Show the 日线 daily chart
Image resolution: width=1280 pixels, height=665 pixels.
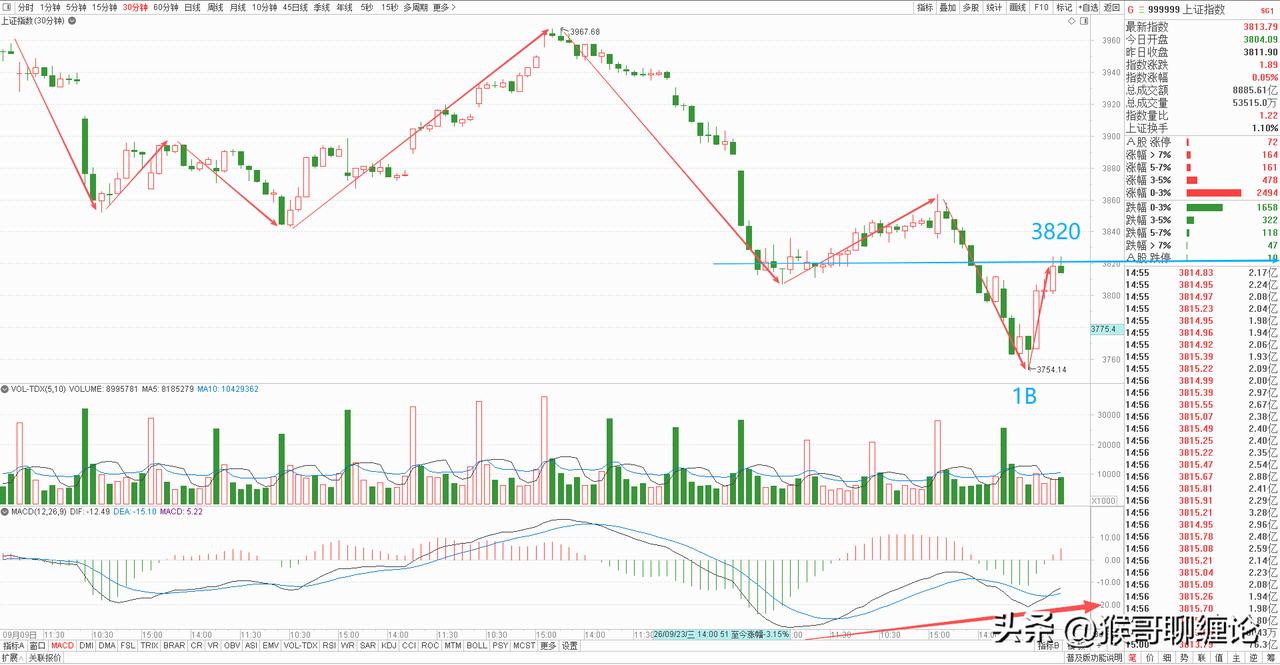point(190,7)
